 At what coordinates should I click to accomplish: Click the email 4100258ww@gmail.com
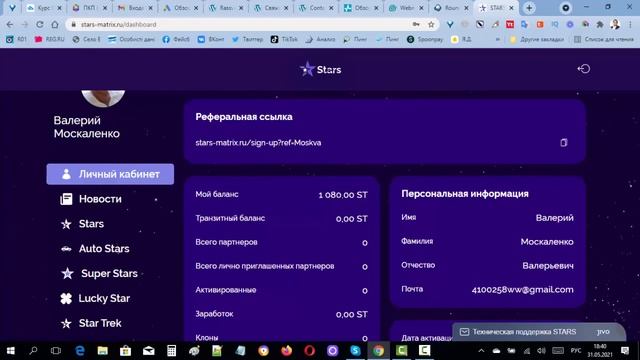tap(522, 290)
